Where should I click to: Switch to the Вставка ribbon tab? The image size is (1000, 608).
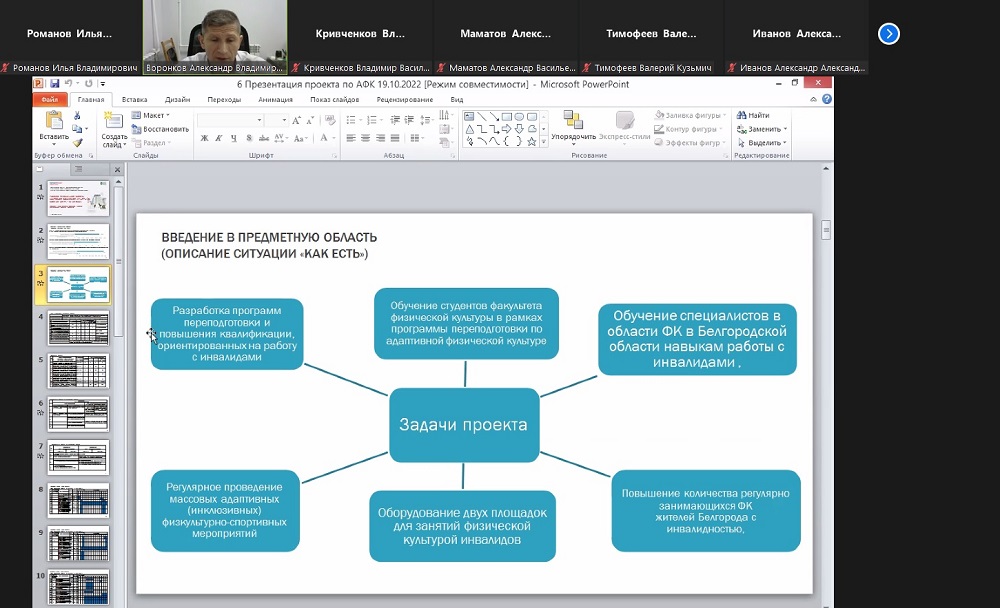pyautogui.click(x=134, y=100)
